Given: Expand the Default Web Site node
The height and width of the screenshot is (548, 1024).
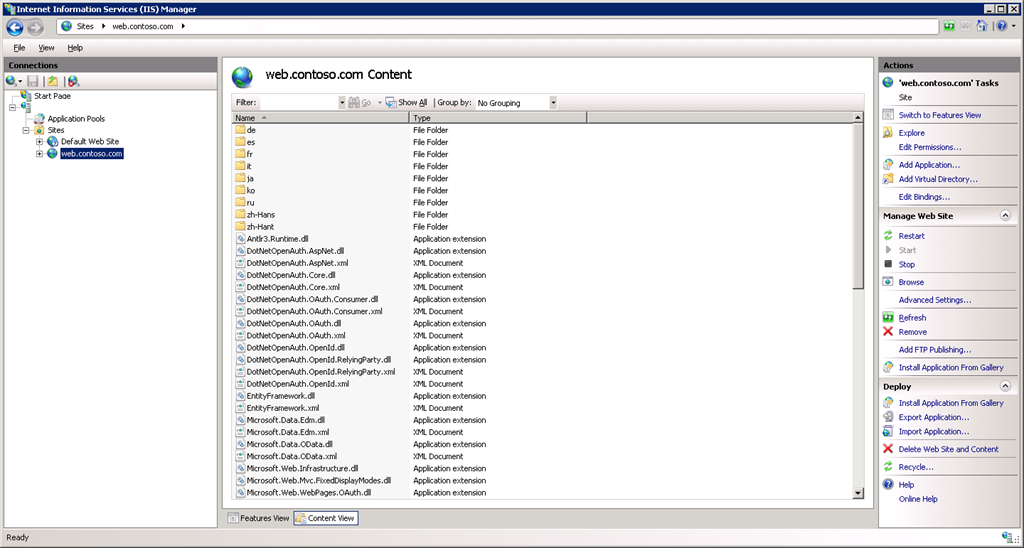Looking at the screenshot, I should [39, 142].
